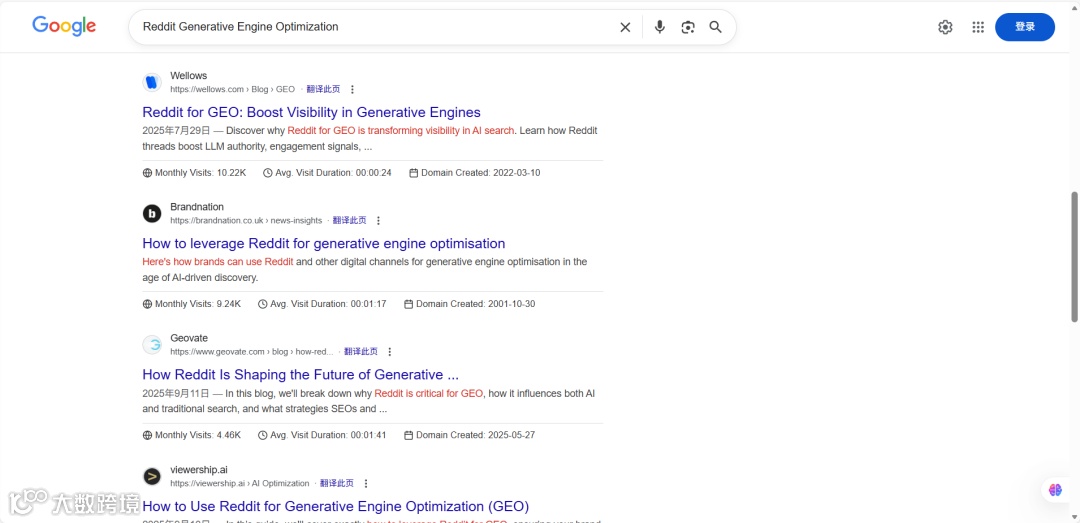Click Monthly Visits 4.46K stat
Image resolution: width=1080 pixels, height=523 pixels.
(x=191, y=435)
